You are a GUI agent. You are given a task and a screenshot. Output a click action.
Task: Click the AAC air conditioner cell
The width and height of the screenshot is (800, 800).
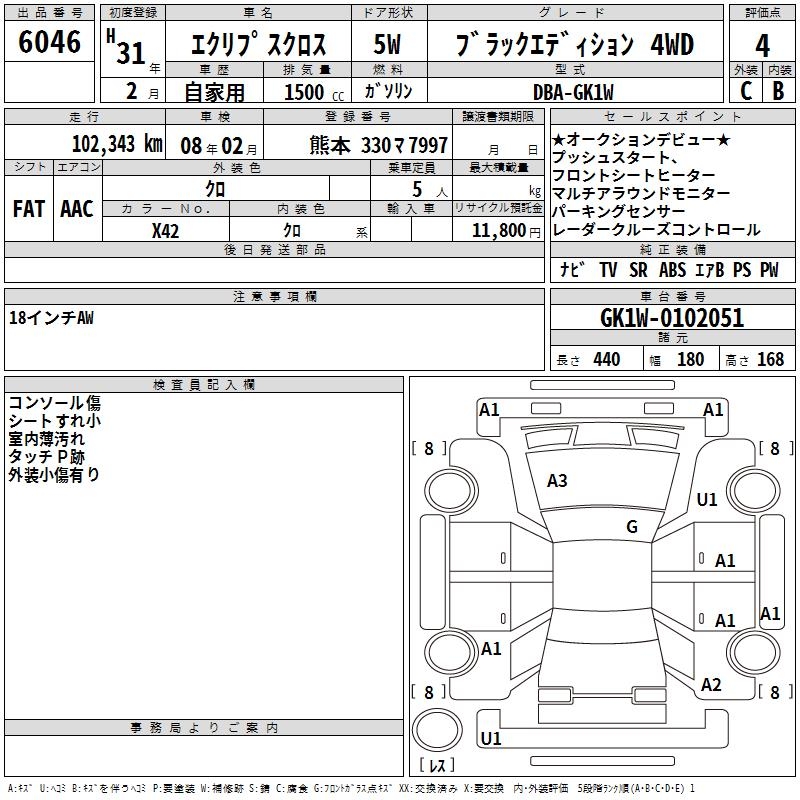point(76,209)
